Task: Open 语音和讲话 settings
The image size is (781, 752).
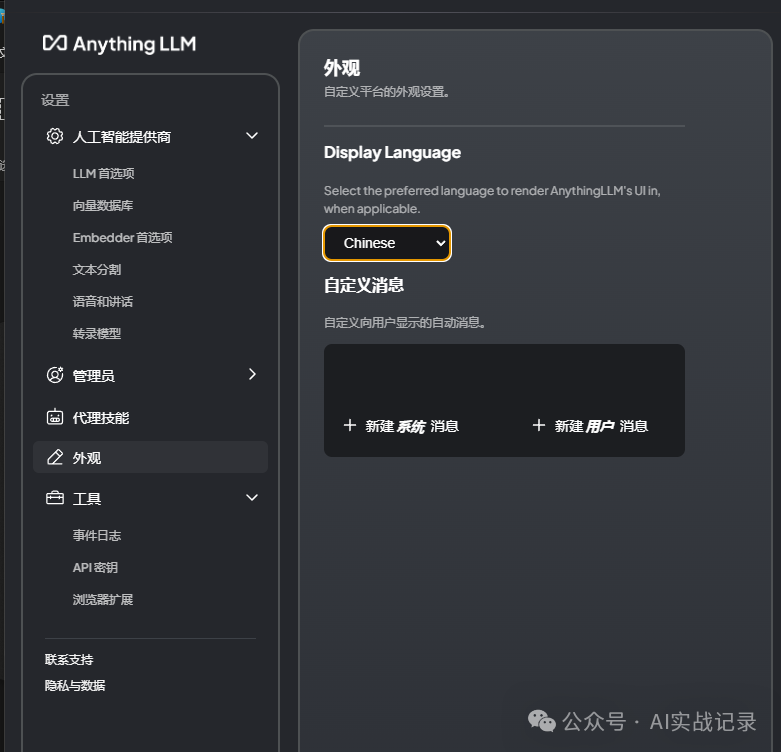Action: [x=103, y=301]
